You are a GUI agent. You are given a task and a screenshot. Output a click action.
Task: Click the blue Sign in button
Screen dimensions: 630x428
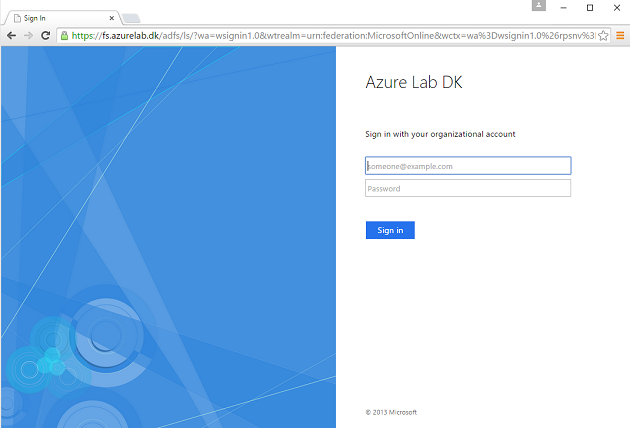pos(390,230)
